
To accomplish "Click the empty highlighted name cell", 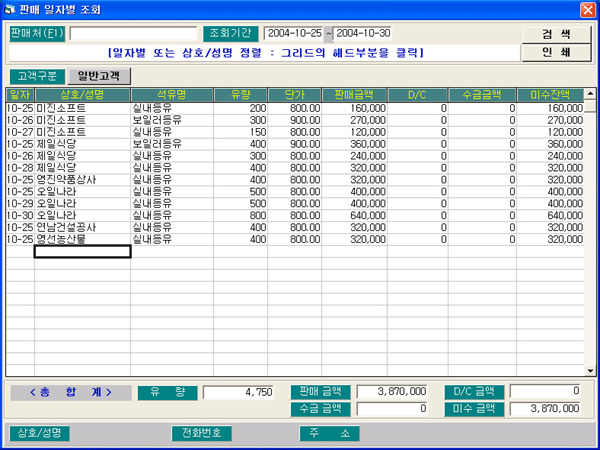I will coord(82,251).
